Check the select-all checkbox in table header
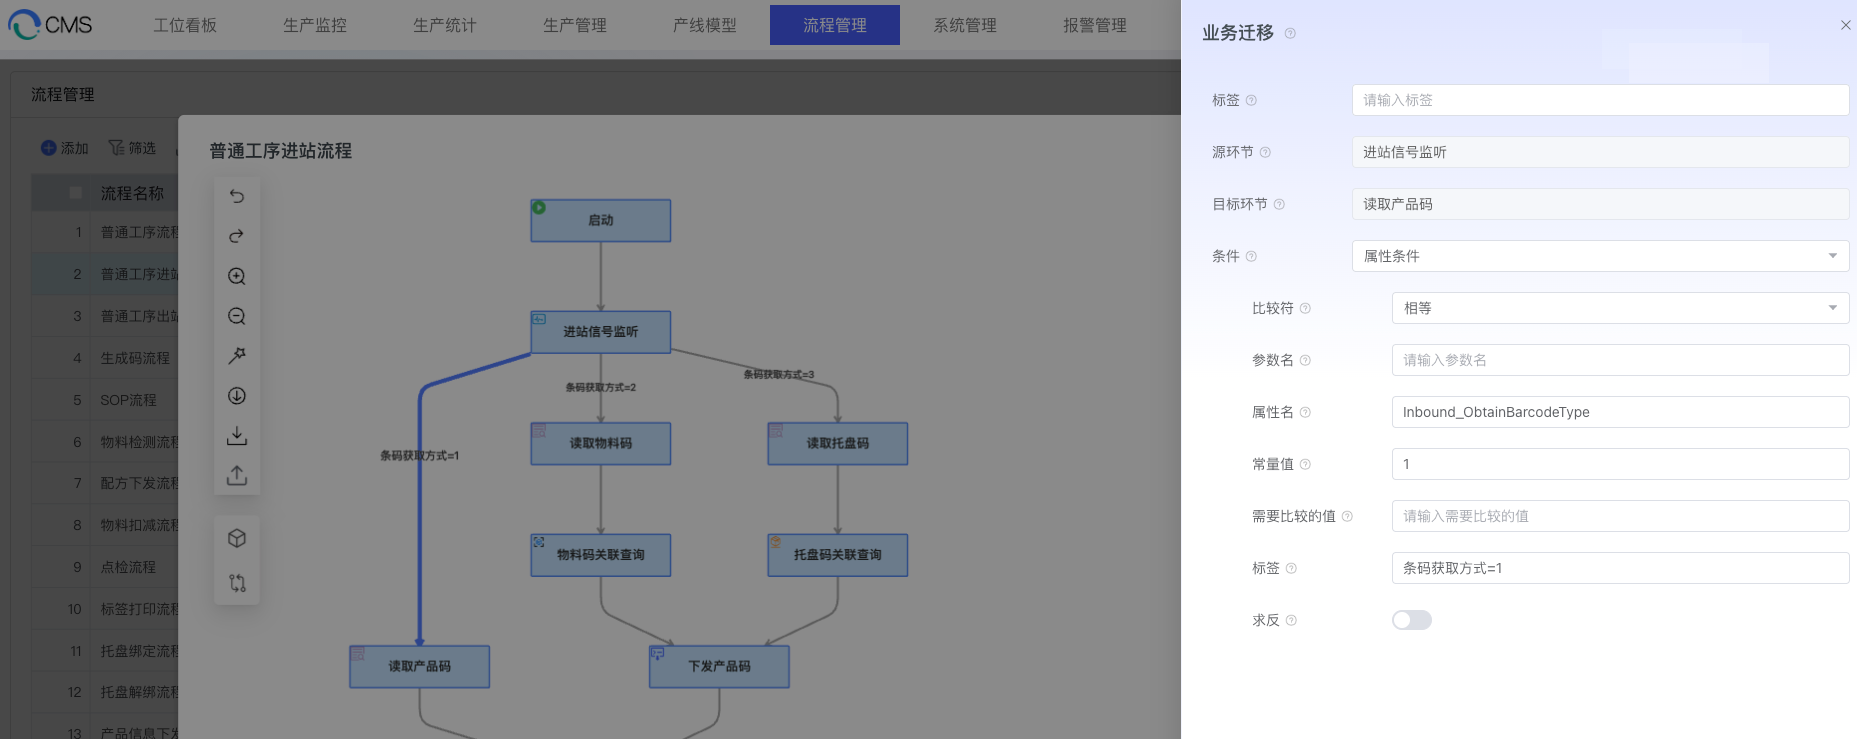Screen dimensions: 1857x739 (x=76, y=193)
